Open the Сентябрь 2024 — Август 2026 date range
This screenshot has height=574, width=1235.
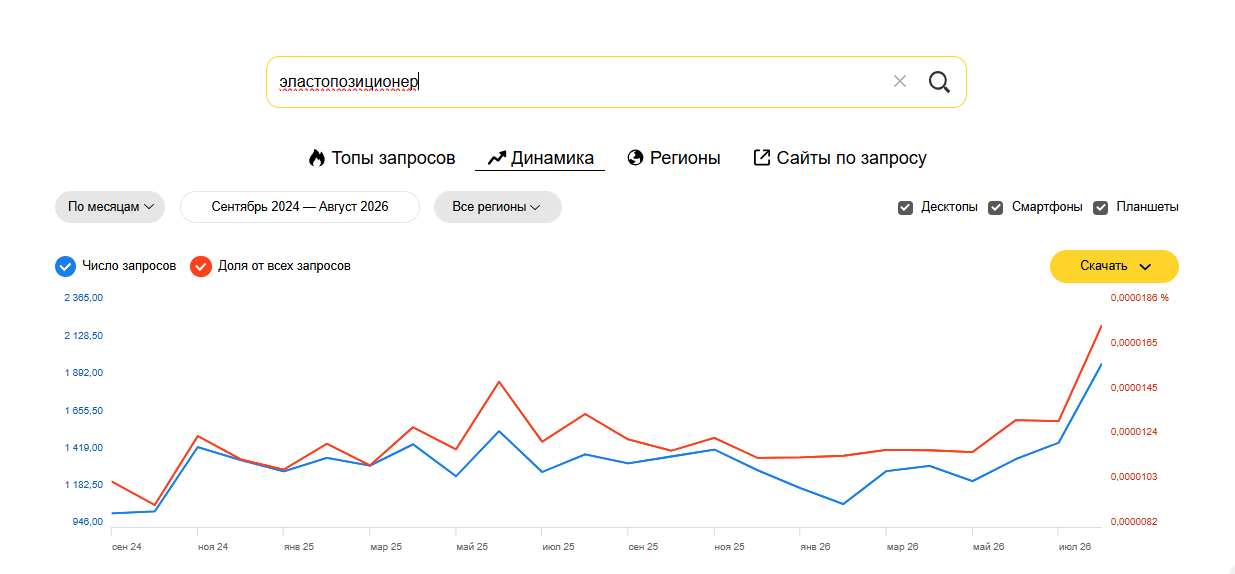(300, 207)
